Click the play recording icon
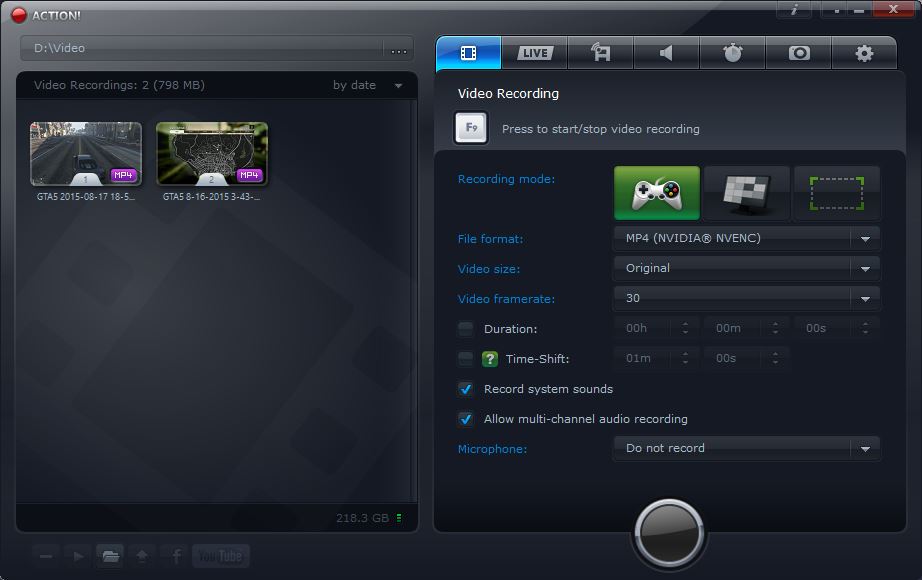The height and width of the screenshot is (580, 922). coord(78,556)
